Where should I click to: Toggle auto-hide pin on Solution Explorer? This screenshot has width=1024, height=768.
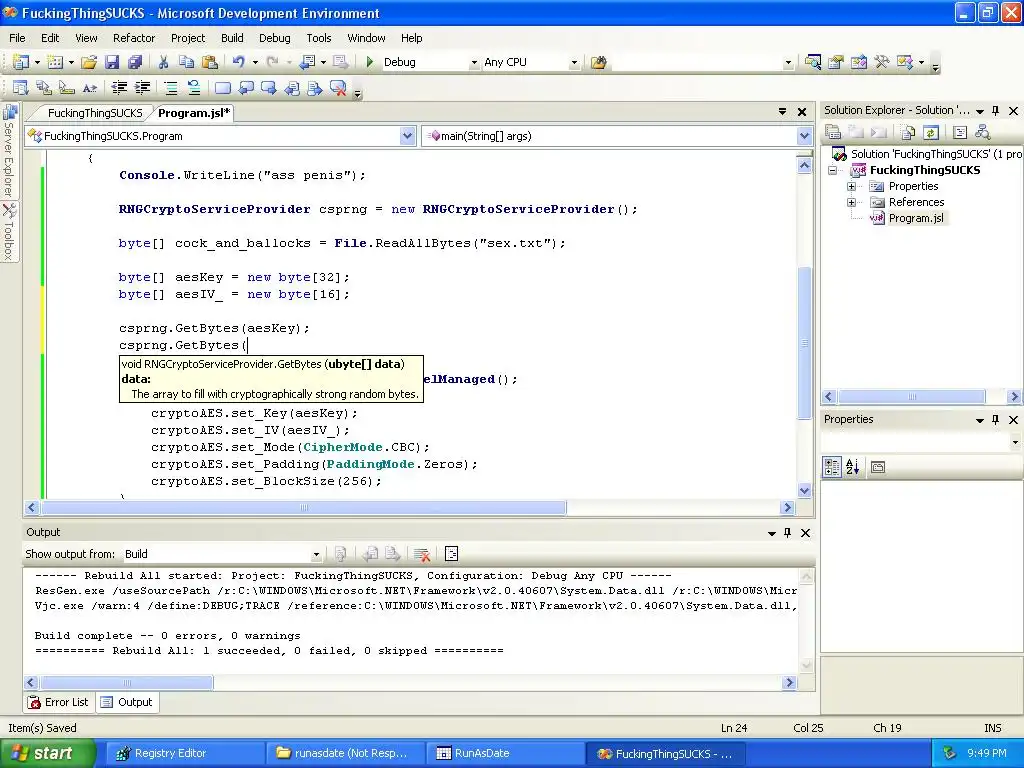point(995,110)
